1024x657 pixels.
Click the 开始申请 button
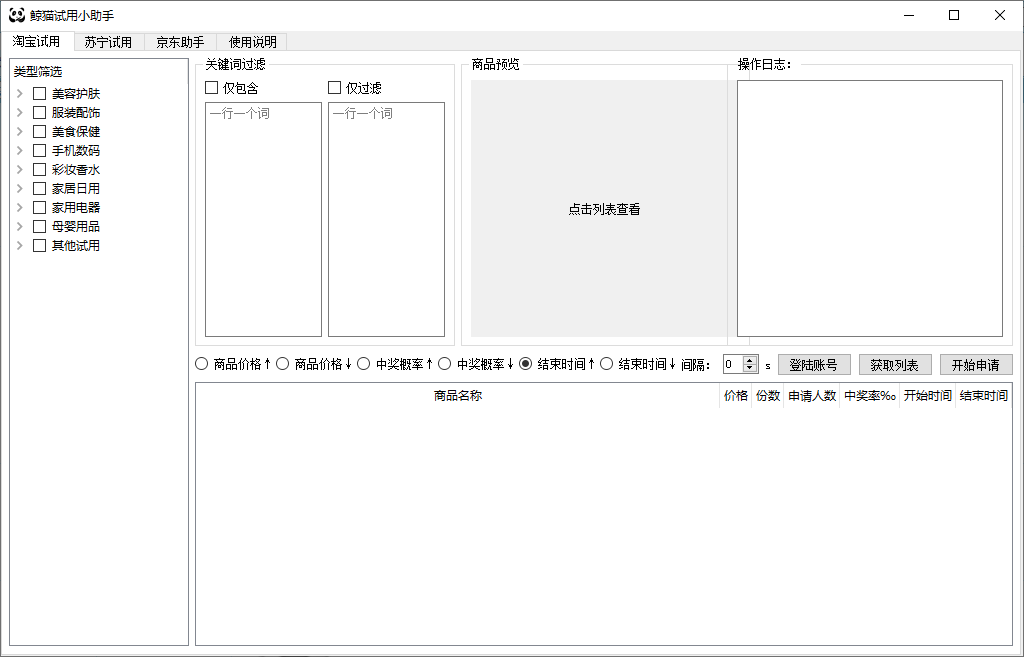click(976, 365)
